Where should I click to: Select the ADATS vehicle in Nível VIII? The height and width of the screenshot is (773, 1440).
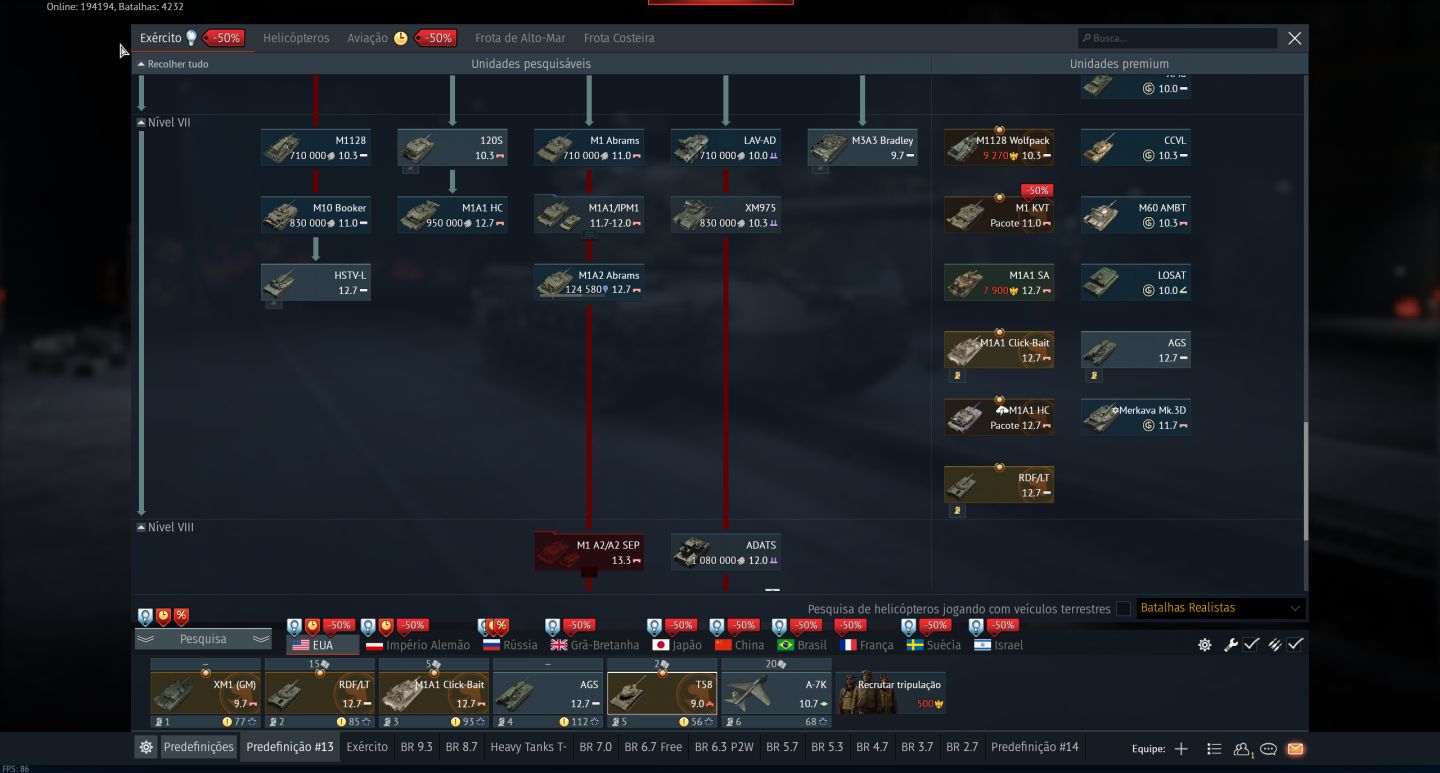tap(725, 552)
